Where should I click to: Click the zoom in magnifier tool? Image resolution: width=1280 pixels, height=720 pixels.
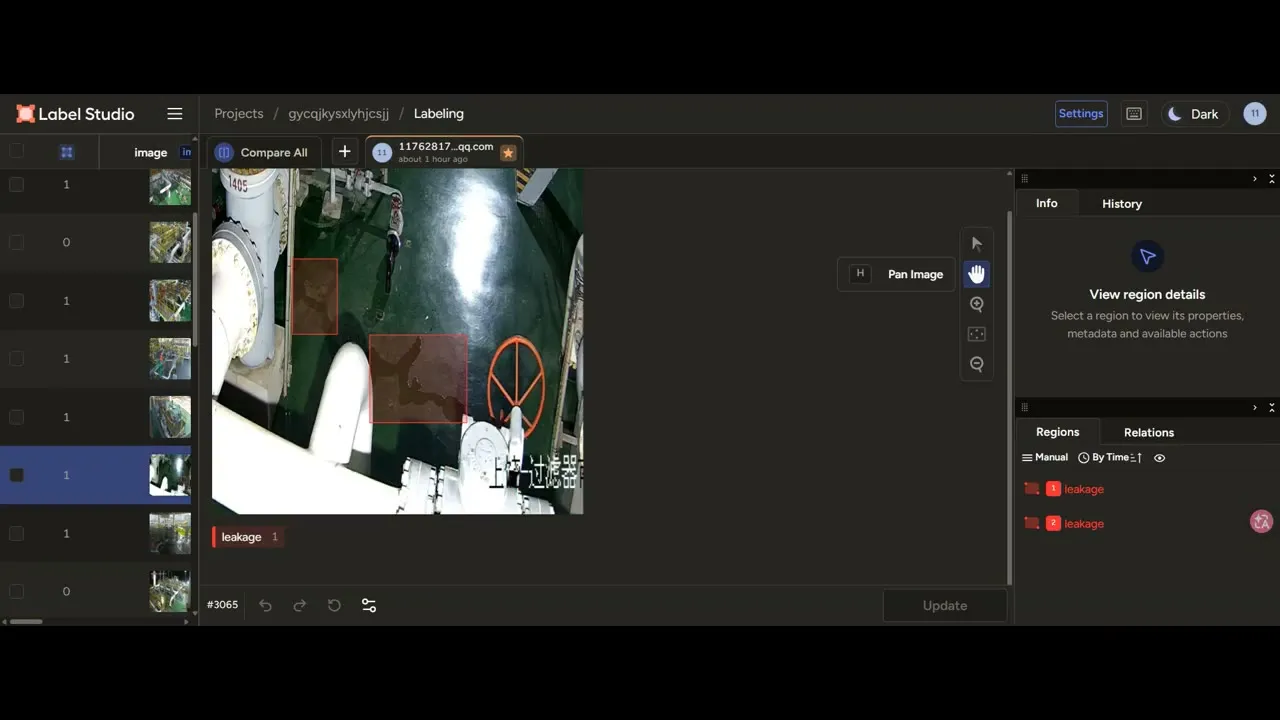coord(977,304)
